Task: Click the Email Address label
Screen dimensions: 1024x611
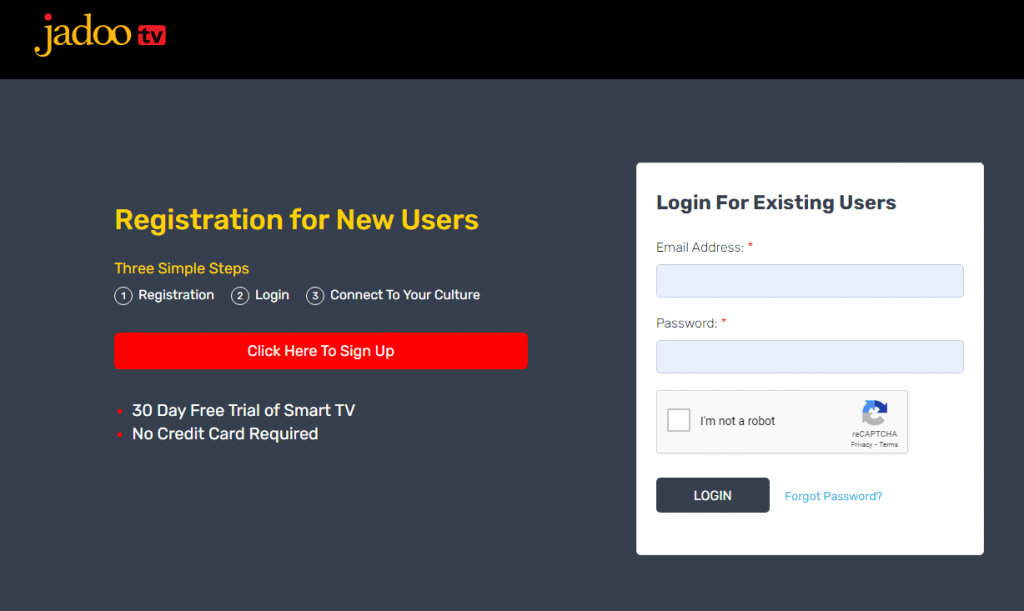Action: coord(700,247)
